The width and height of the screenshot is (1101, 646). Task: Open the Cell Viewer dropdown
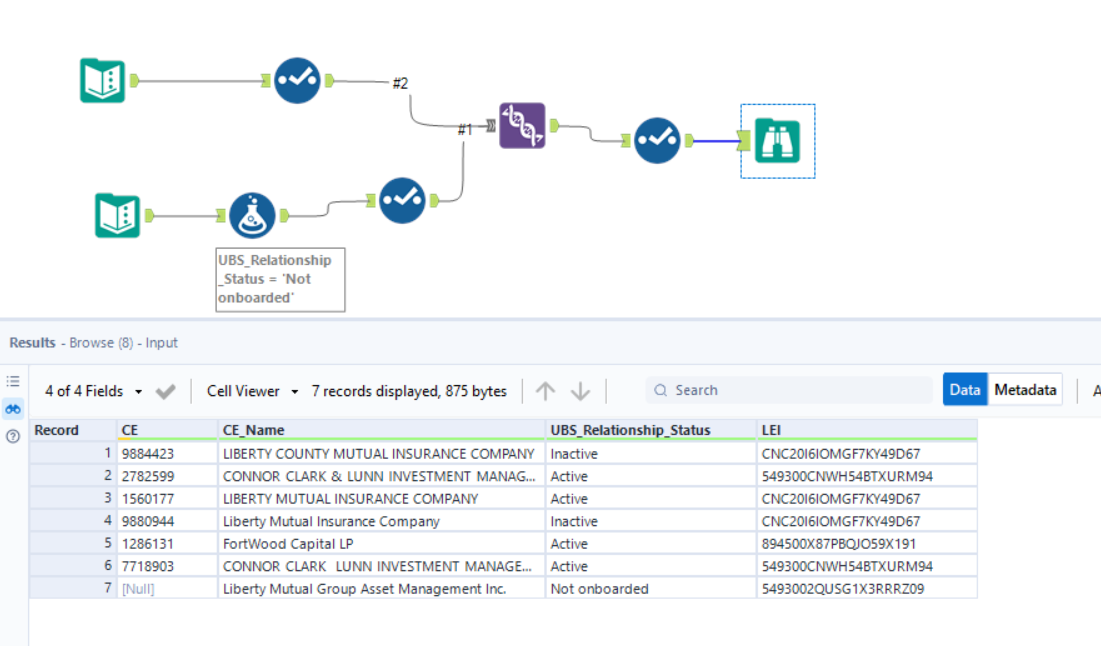coord(253,391)
